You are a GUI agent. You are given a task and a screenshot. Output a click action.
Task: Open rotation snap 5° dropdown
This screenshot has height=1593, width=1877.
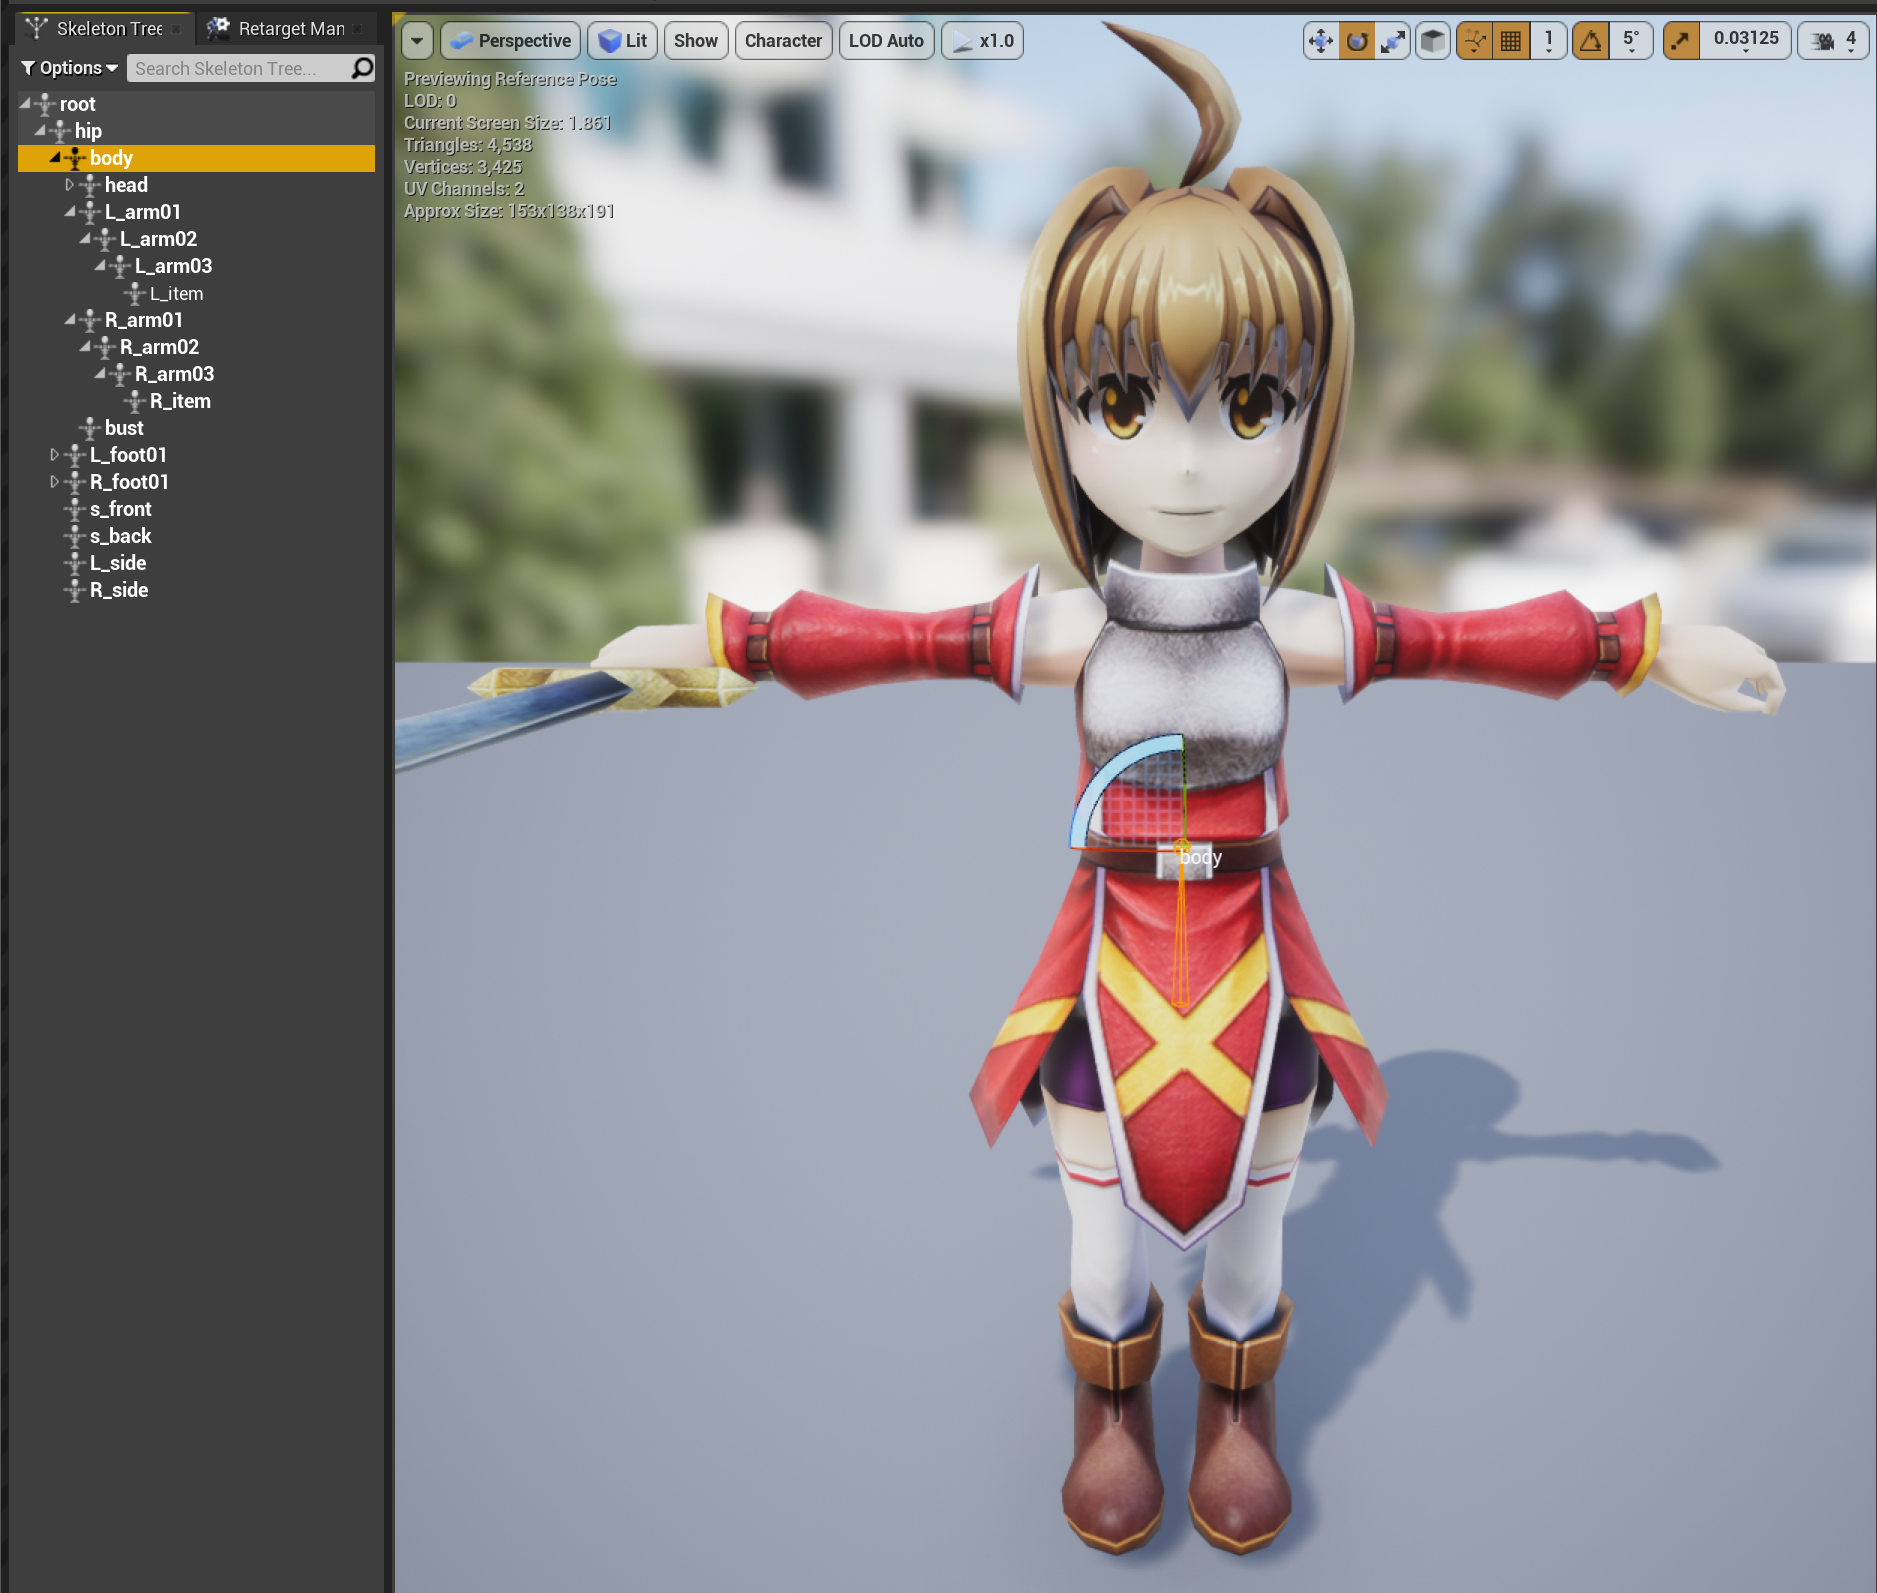(1631, 41)
